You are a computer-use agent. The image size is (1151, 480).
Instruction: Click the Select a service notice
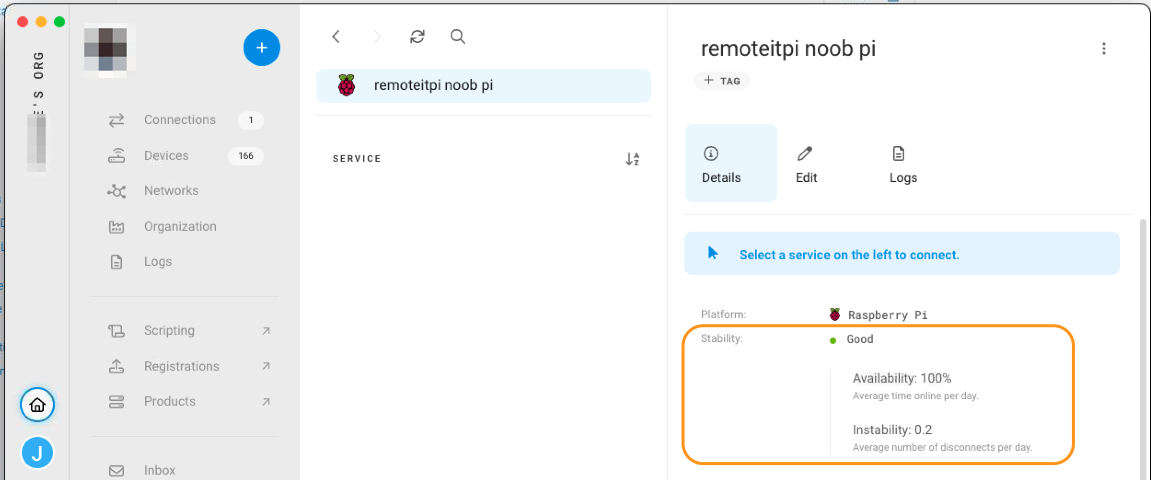pos(901,254)
